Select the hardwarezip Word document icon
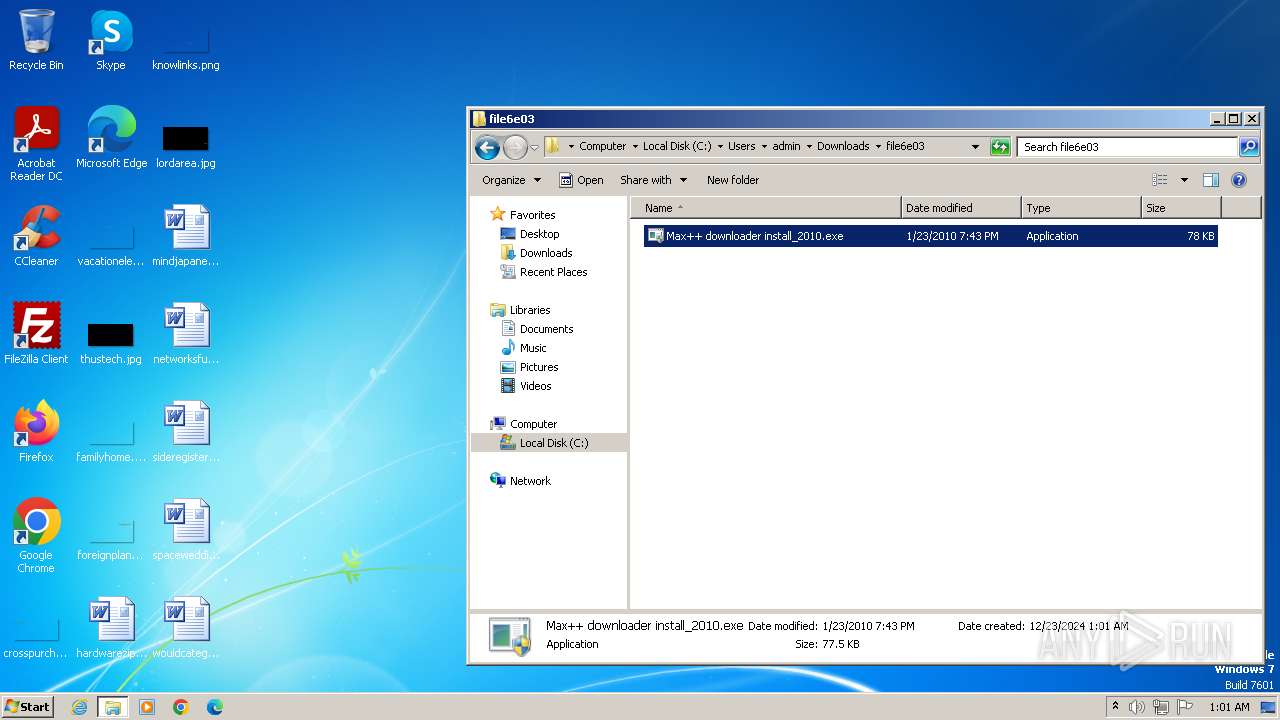The width and height of the screenshot is (1280, 720). (111, 627)
